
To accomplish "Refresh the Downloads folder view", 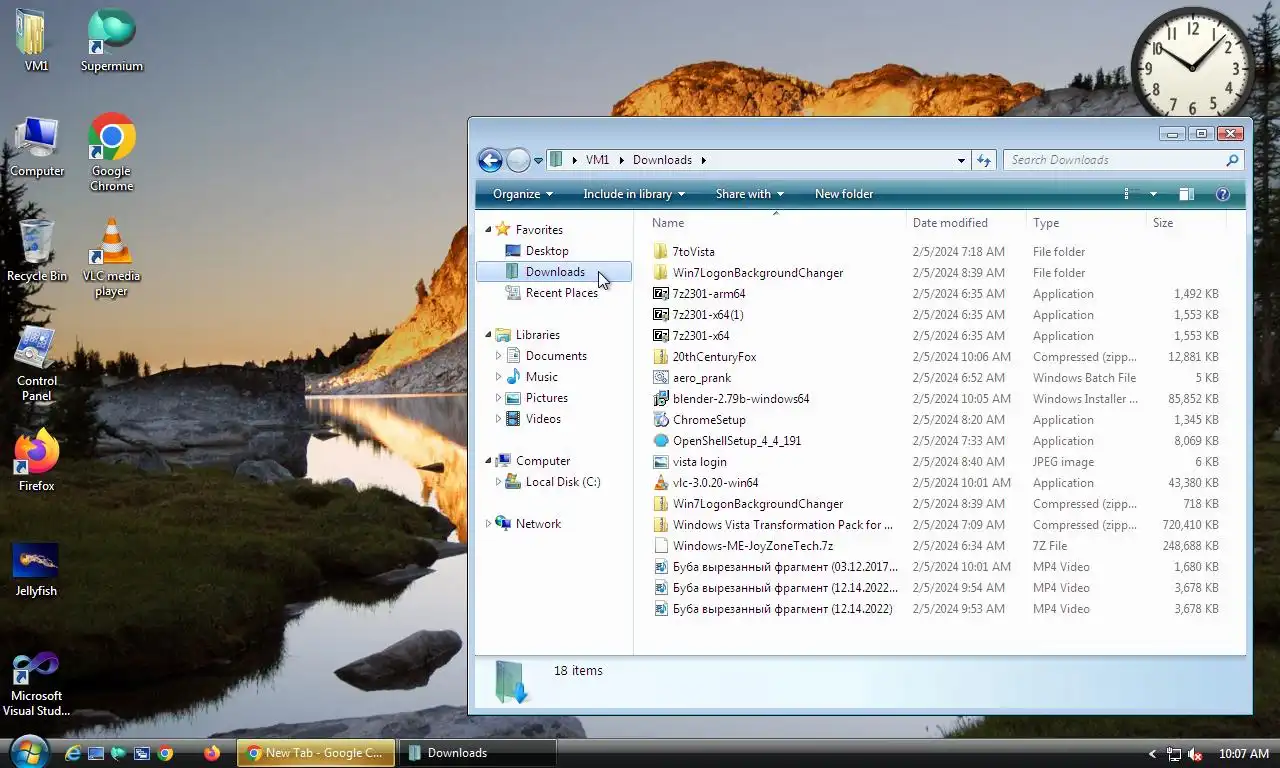I will [984, 160].
